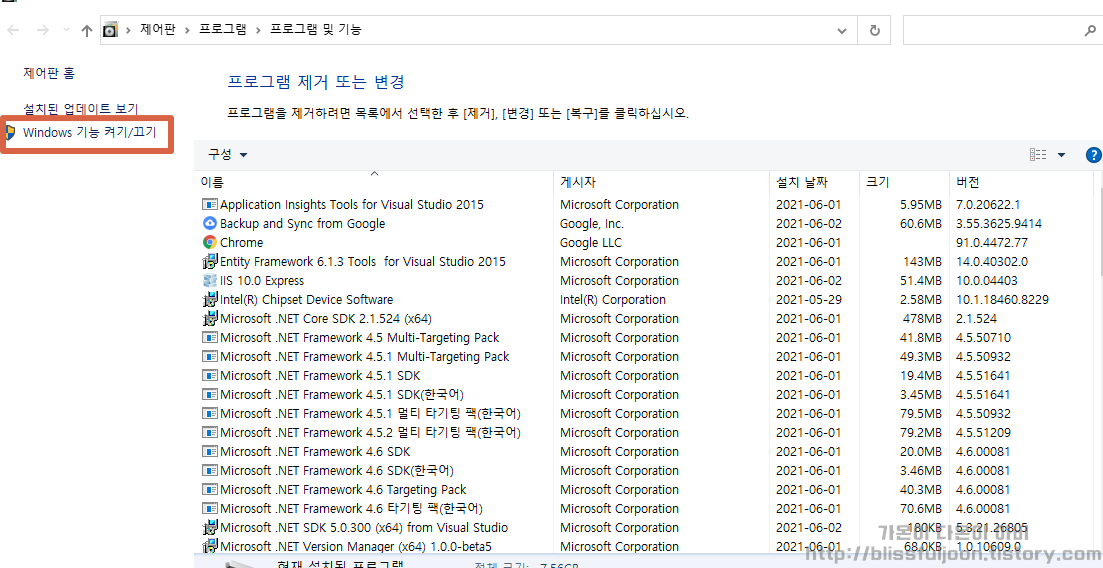Click the 2021-05-29 install date cell

tap(808, 300)
